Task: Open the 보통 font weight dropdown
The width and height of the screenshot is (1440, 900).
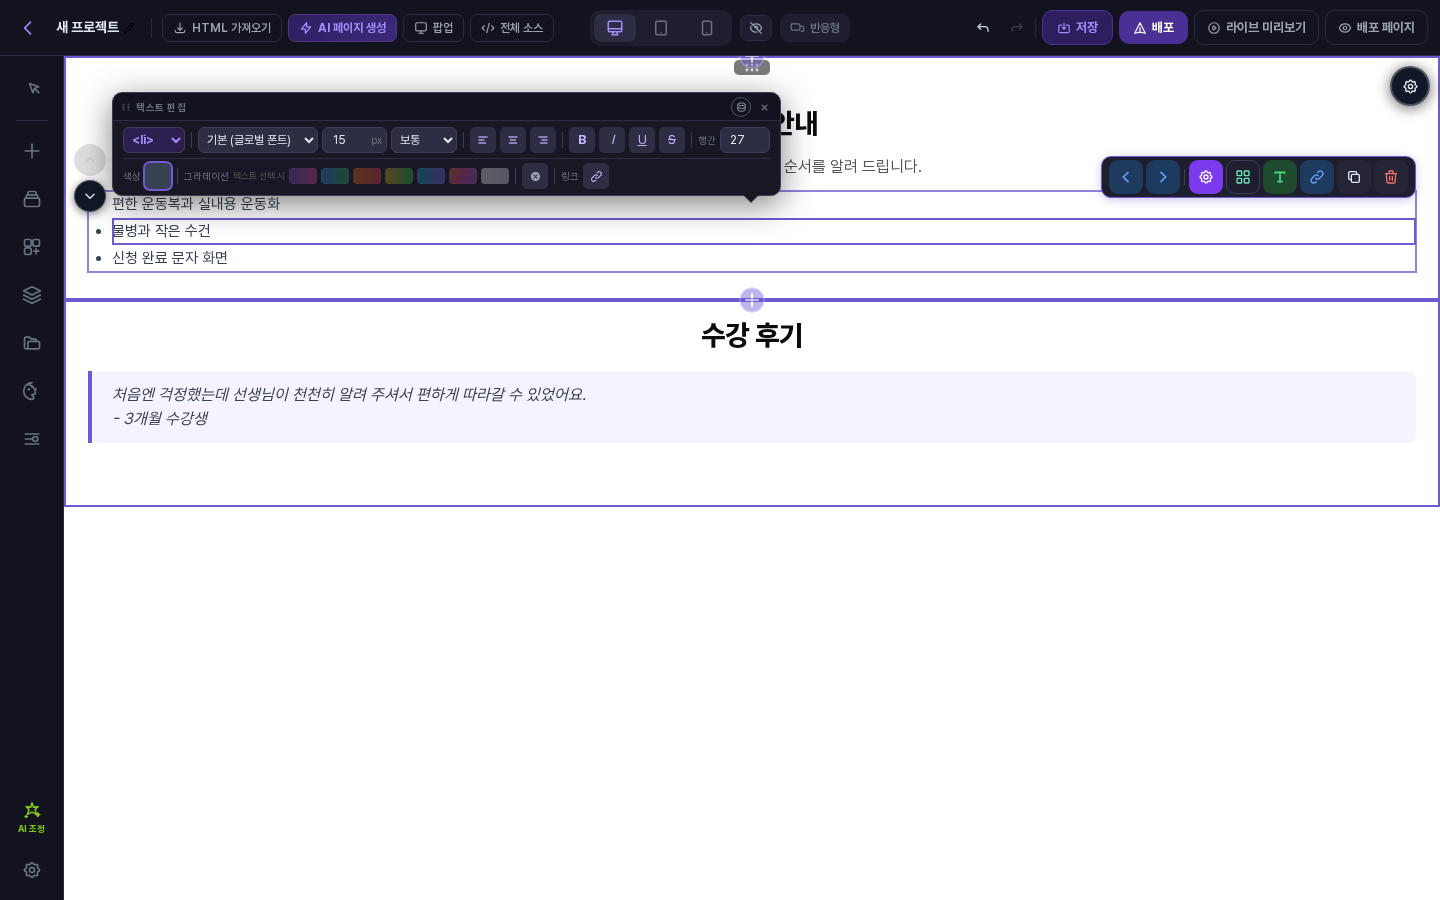Action: tap(424, 140)
